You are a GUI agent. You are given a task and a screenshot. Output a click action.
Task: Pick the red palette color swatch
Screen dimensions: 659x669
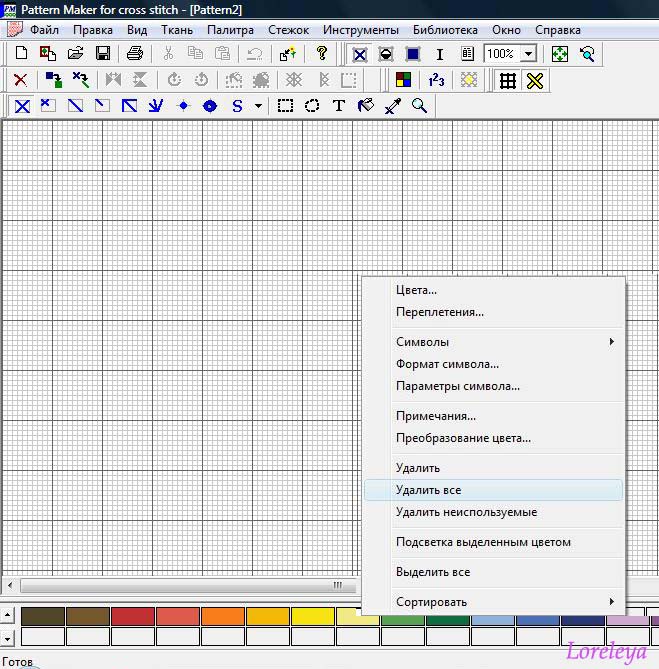tap(133, 616)
